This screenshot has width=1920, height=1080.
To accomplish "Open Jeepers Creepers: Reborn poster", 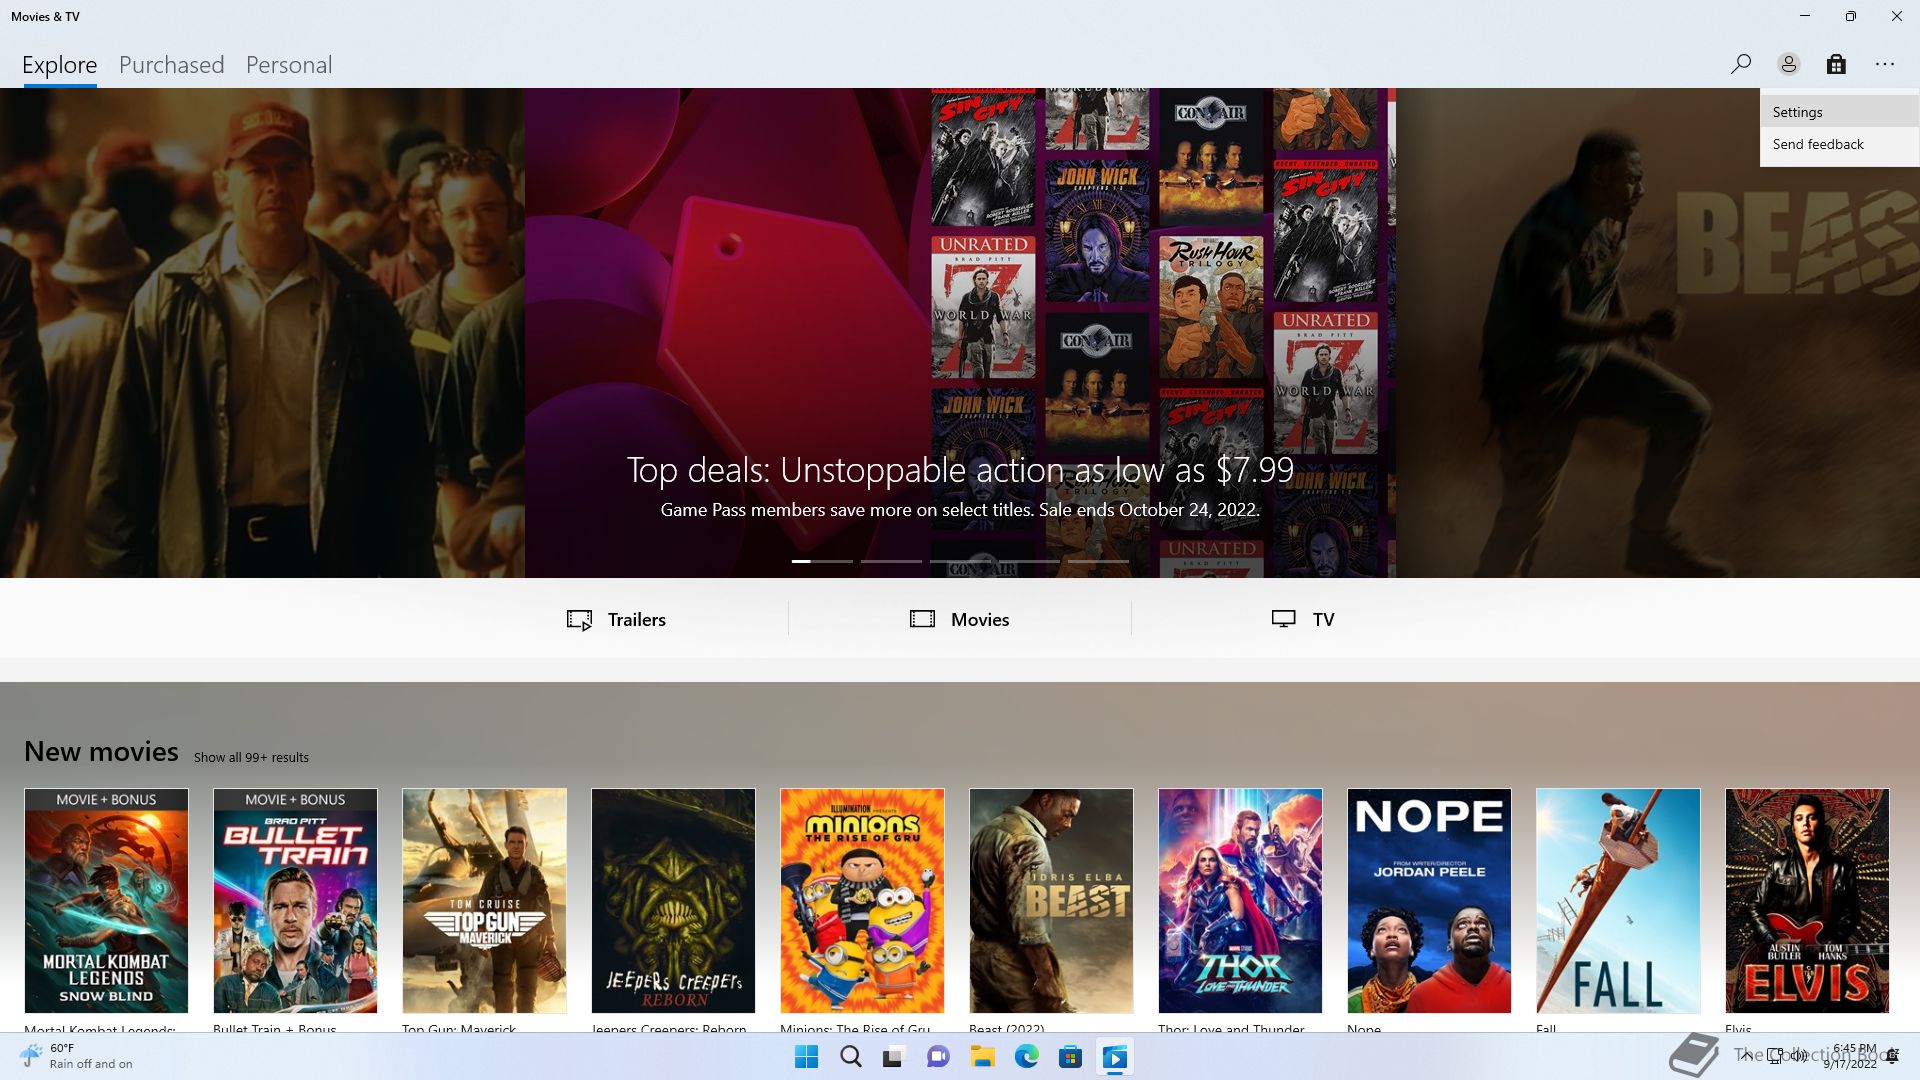I will pyautogui.click(x=673, y=900).
